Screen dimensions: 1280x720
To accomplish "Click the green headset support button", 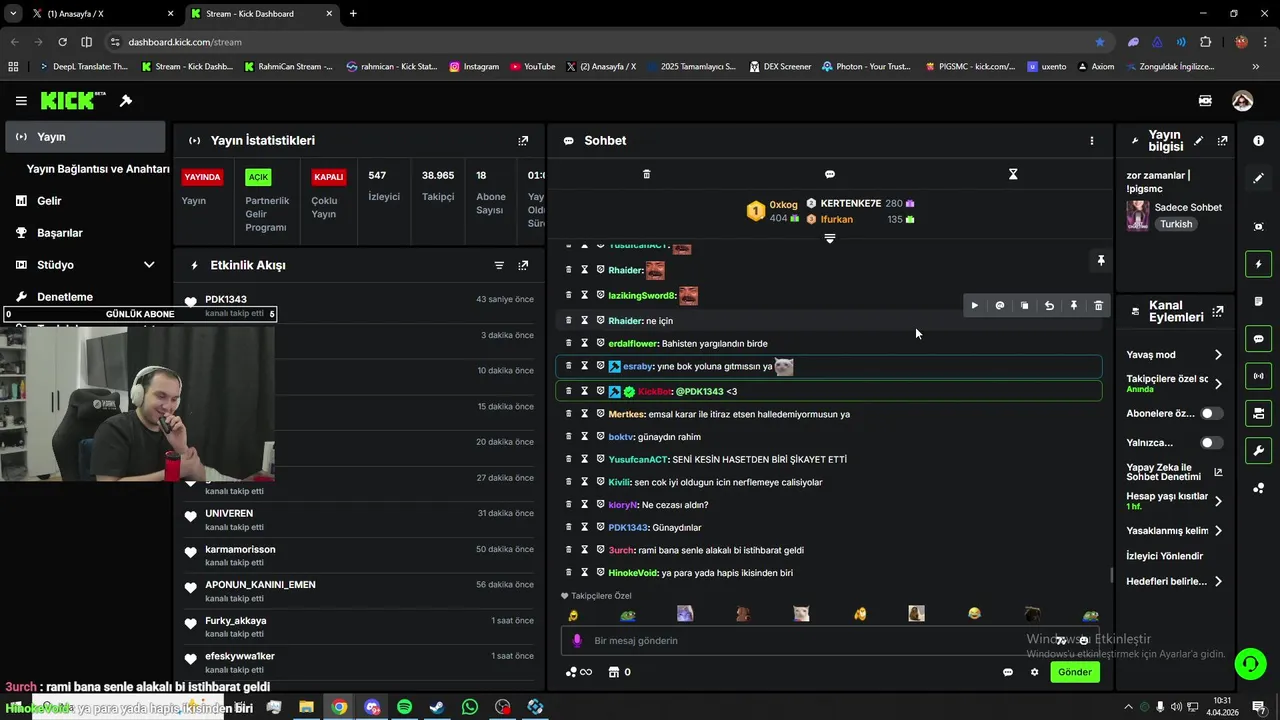I will pos(1249,663).
